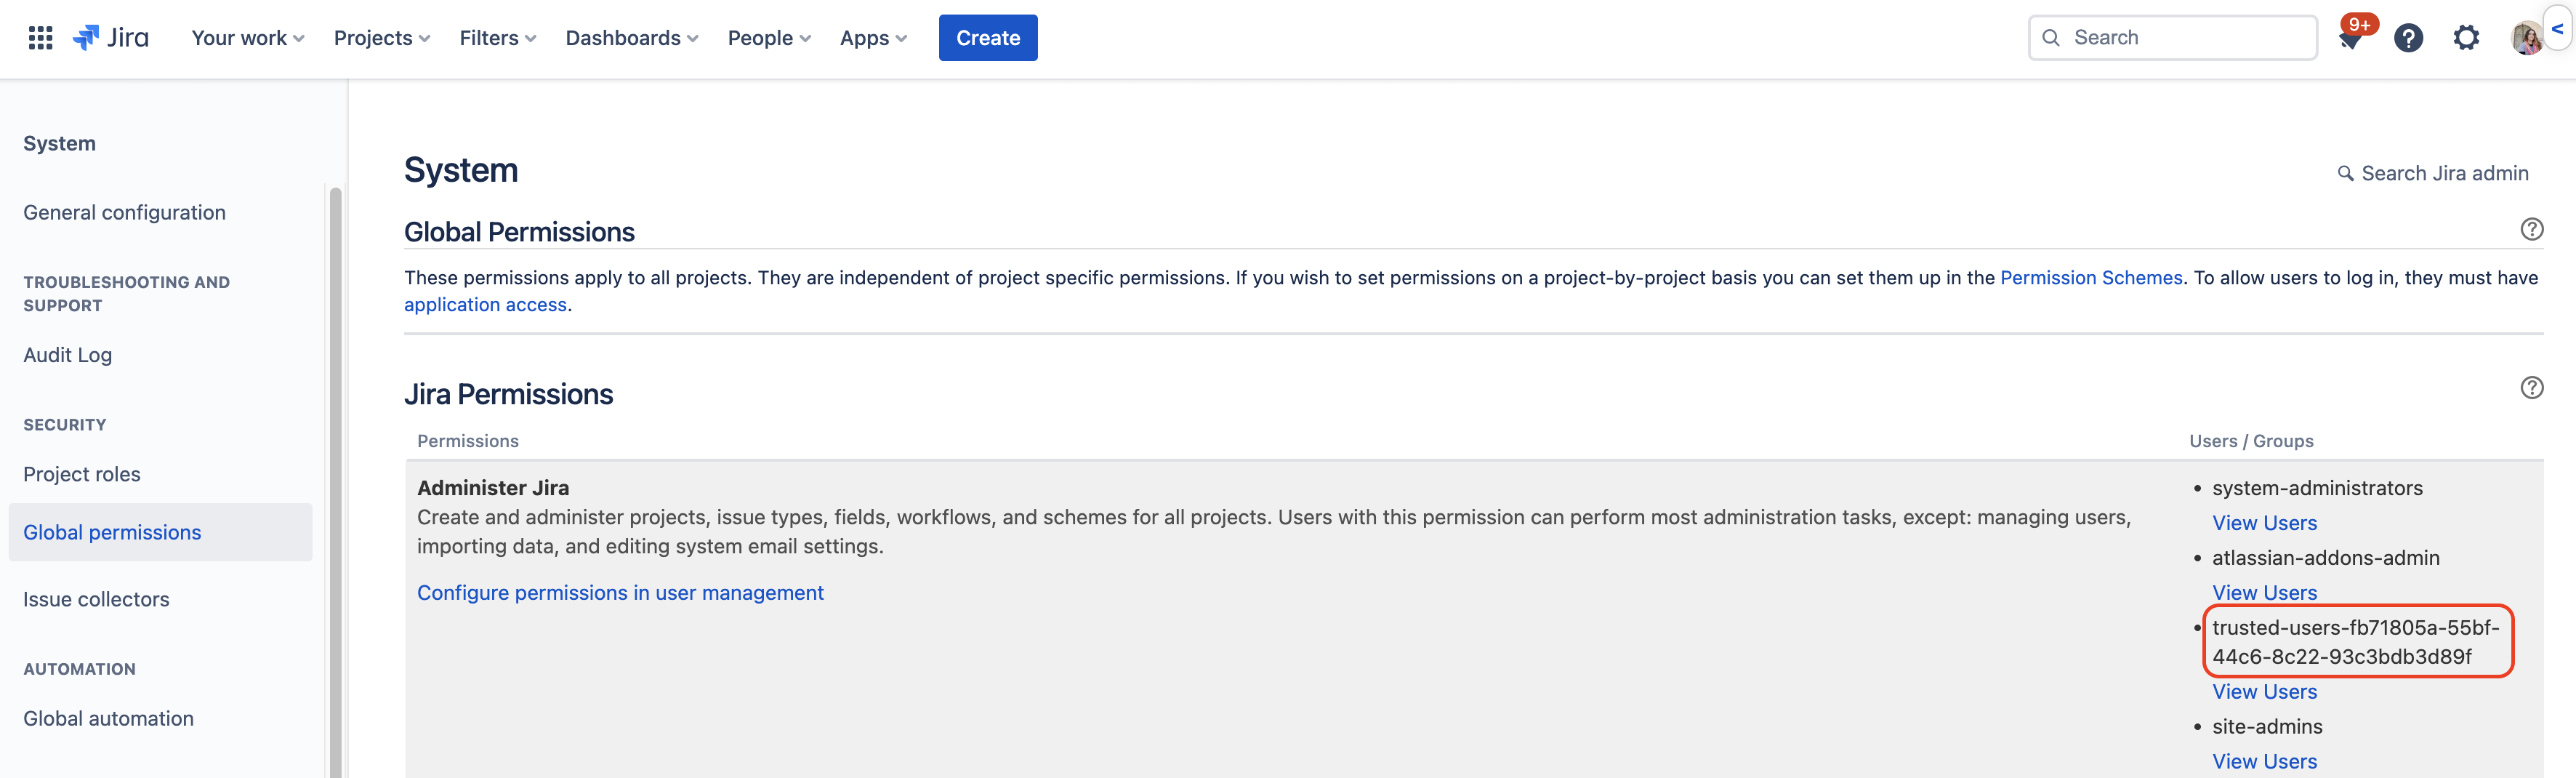
Task: Select Audit Log in sidebar
Action: (x=68, y=355)
